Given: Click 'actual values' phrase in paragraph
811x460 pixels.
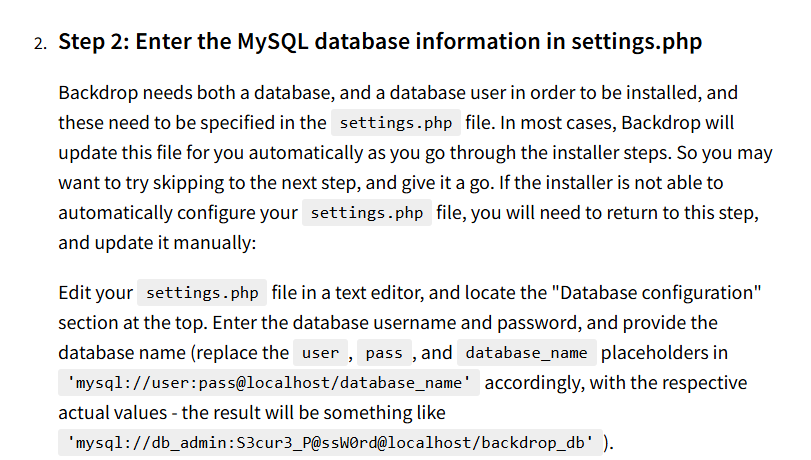Looking at the screenshot, I should 113,413.
